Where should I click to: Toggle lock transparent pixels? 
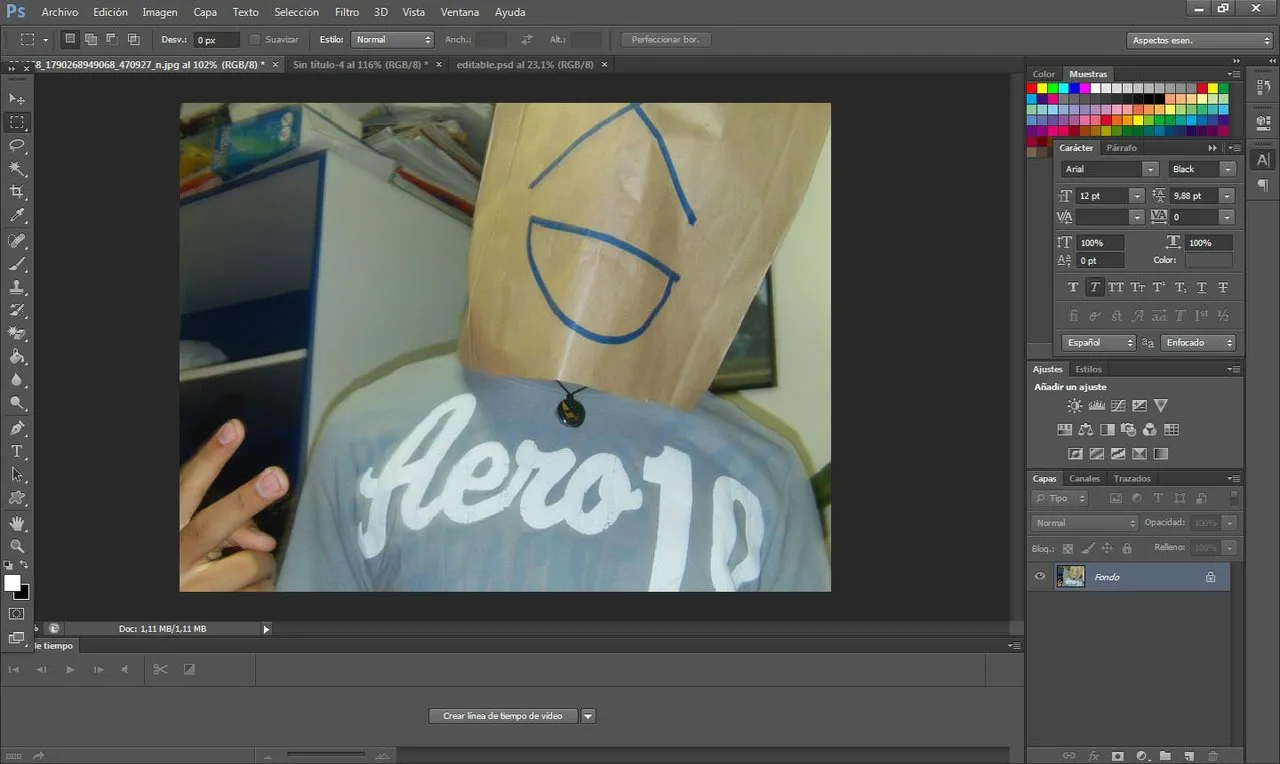[1068, 548]
